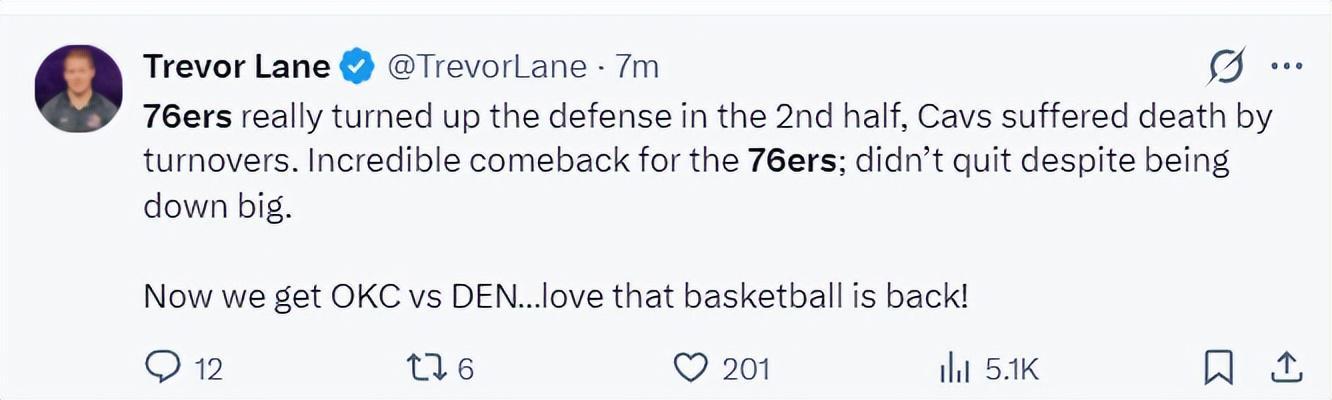This screenshot has width=1332, height=400.
Task: Open the Grok slashed-circle icon
Action: point(1225,68)
